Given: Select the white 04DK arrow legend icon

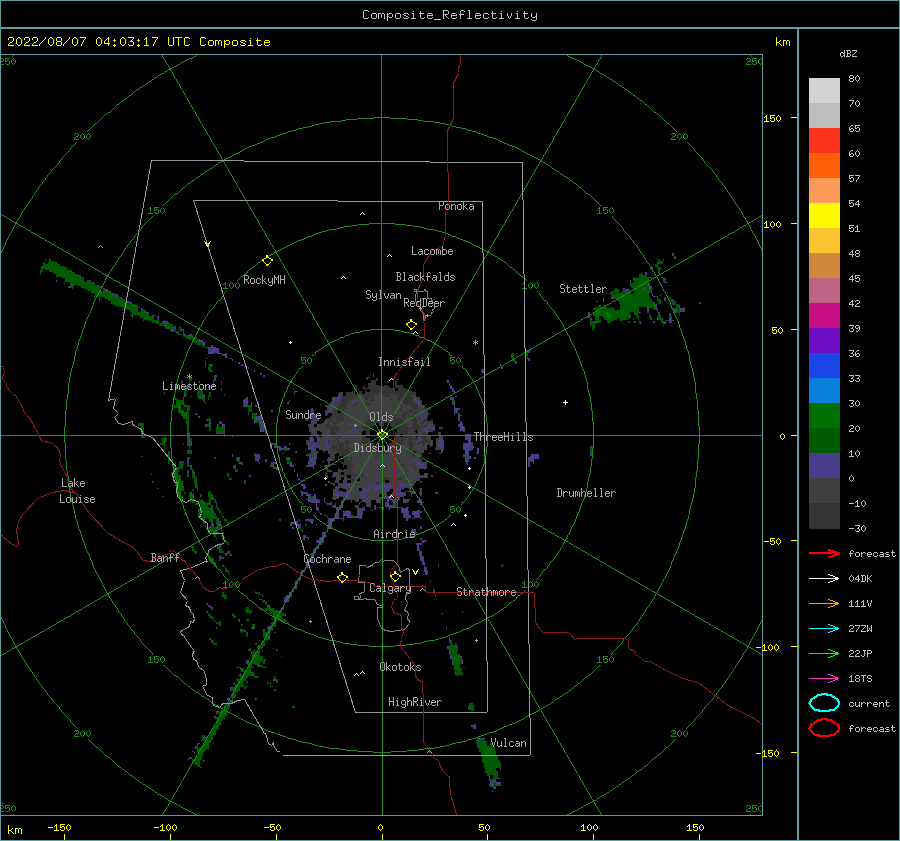Looking at the screenshot, I should (x=824, y=579).
